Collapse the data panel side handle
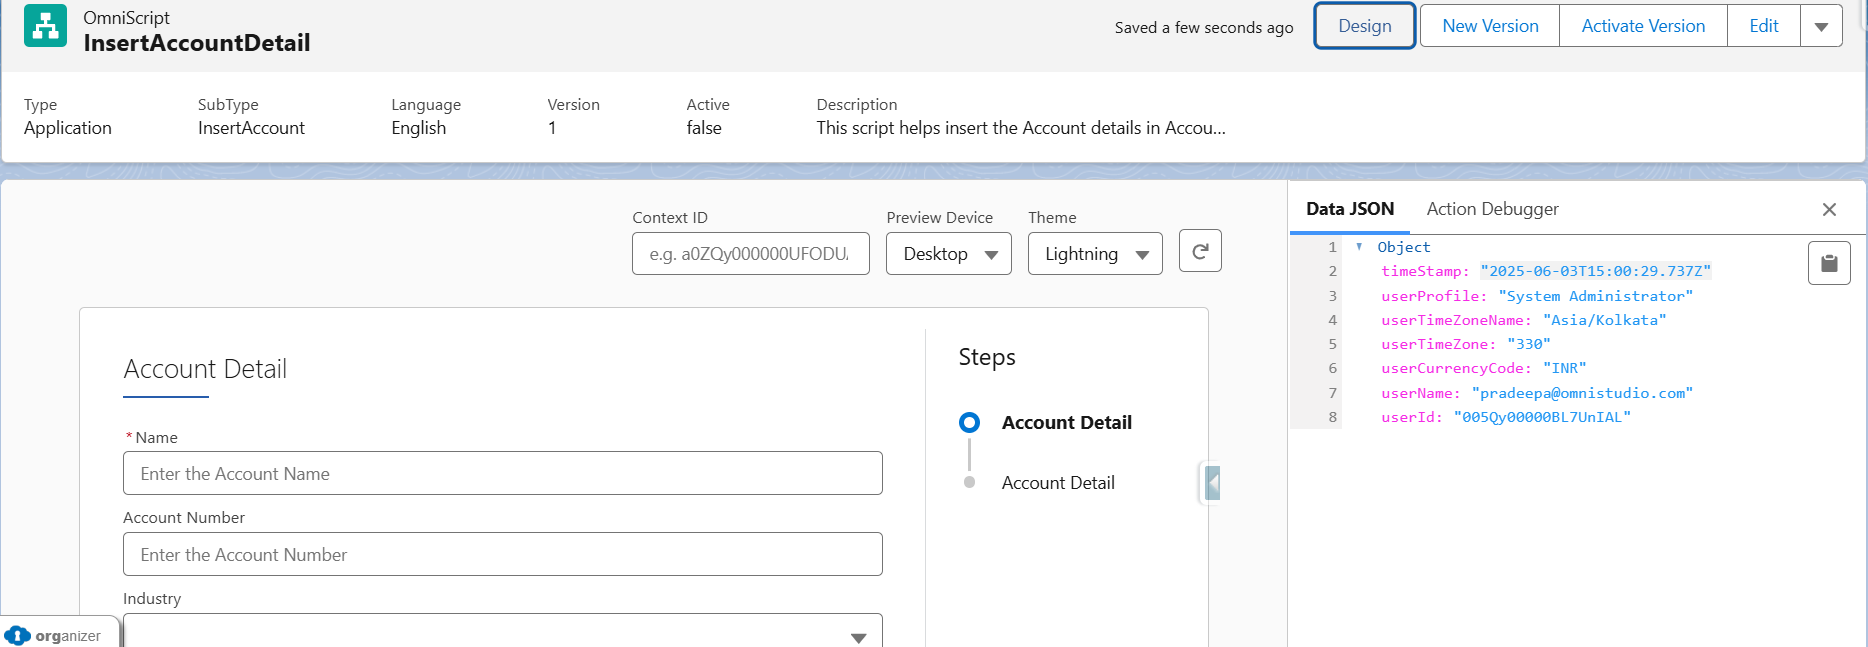Viewport: 1868px width, 647px height. point(1212,483)
